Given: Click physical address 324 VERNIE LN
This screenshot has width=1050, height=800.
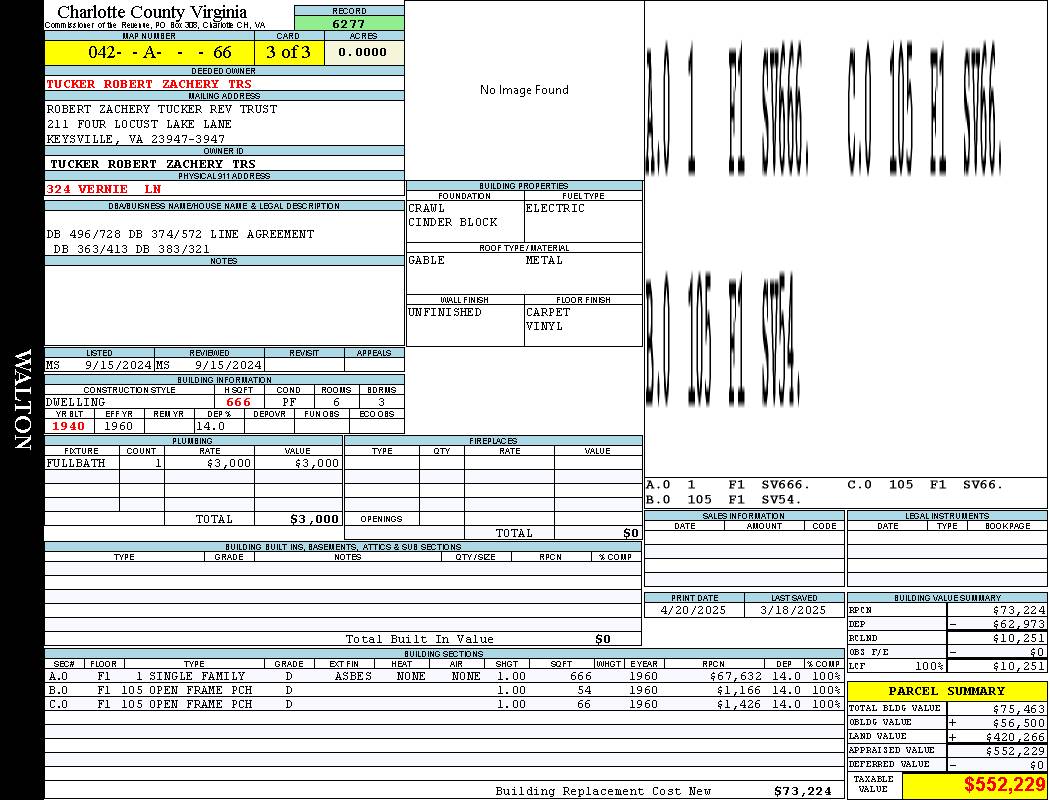Looking at the screenshot, I should [104, 188].
